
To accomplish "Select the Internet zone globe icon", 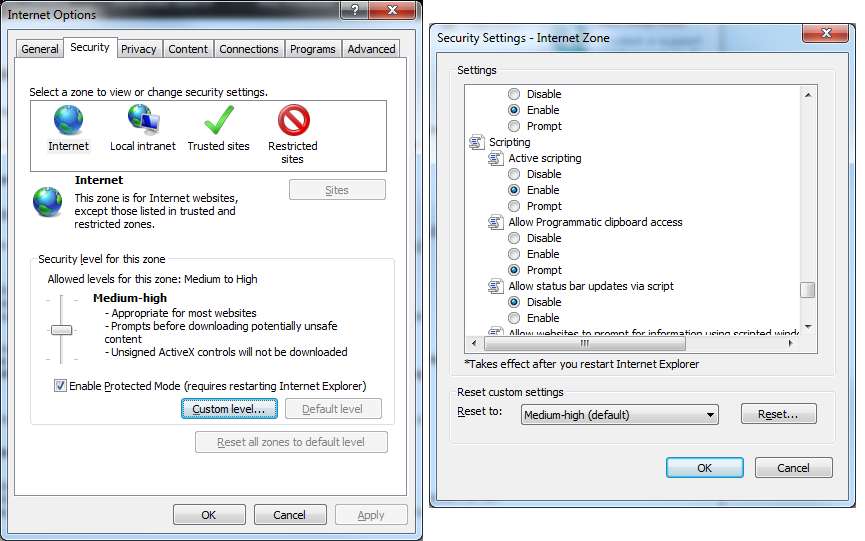I will click(x=68, y=120).
